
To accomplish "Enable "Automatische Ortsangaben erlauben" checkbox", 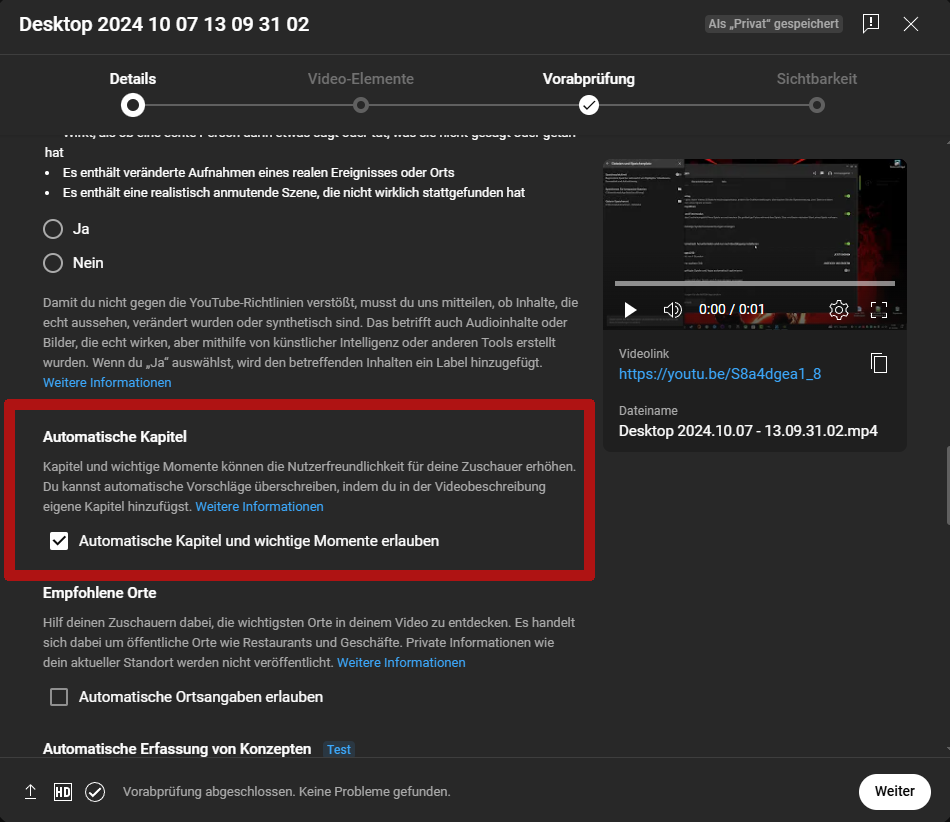I will [59, 697].
